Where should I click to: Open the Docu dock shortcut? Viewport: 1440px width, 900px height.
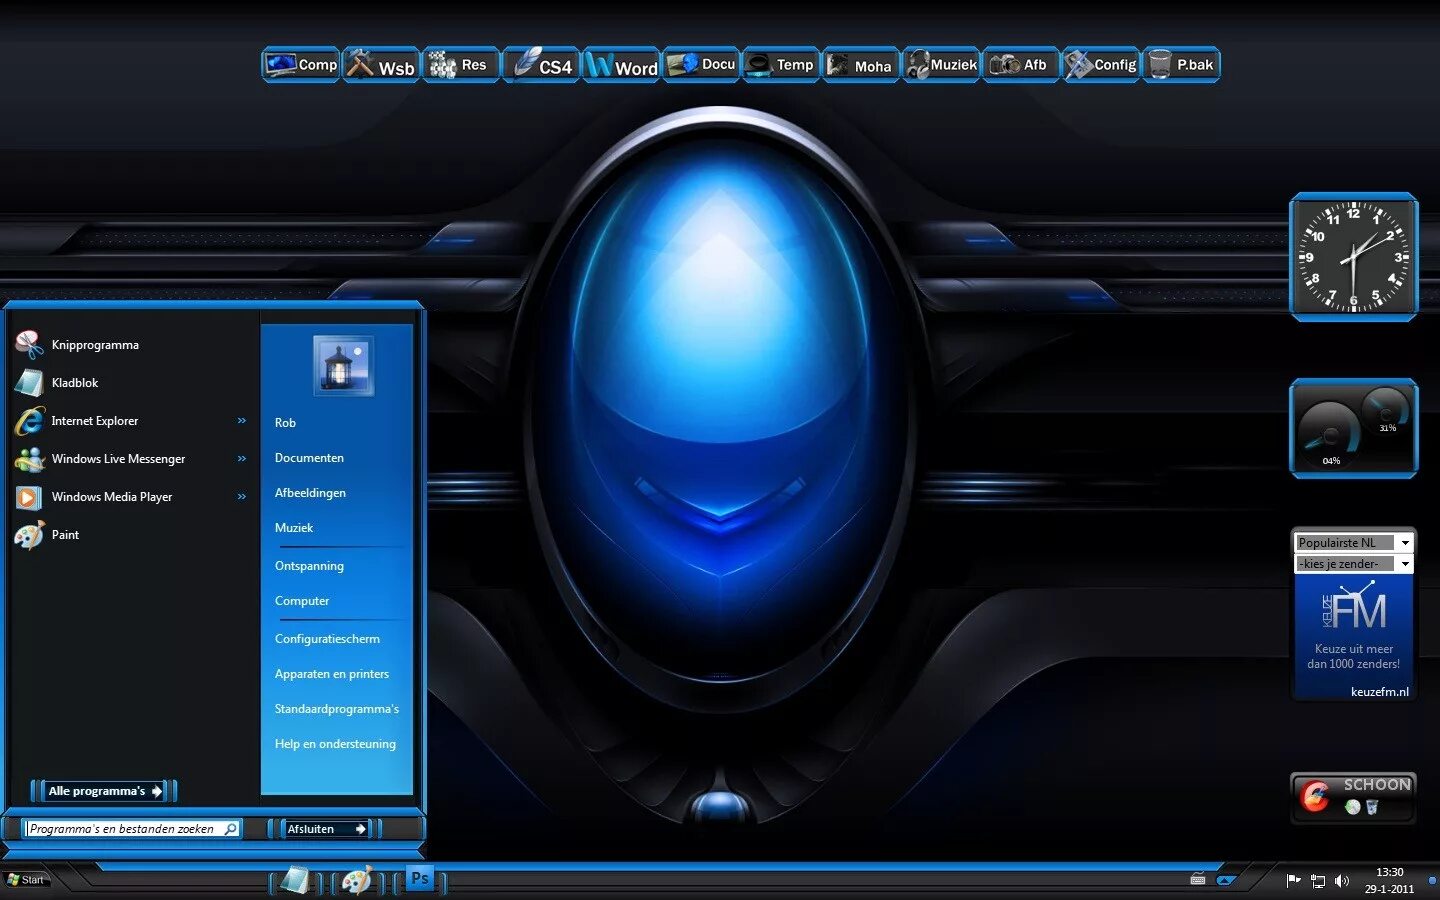click(x=701, y=65)
